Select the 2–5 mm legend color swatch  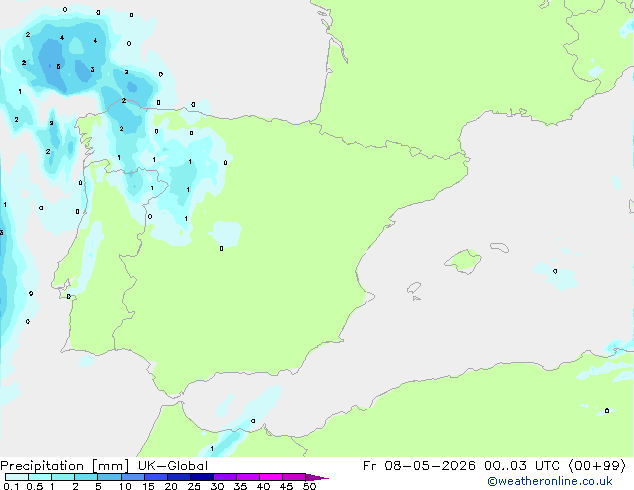click(x=86, y=477)
